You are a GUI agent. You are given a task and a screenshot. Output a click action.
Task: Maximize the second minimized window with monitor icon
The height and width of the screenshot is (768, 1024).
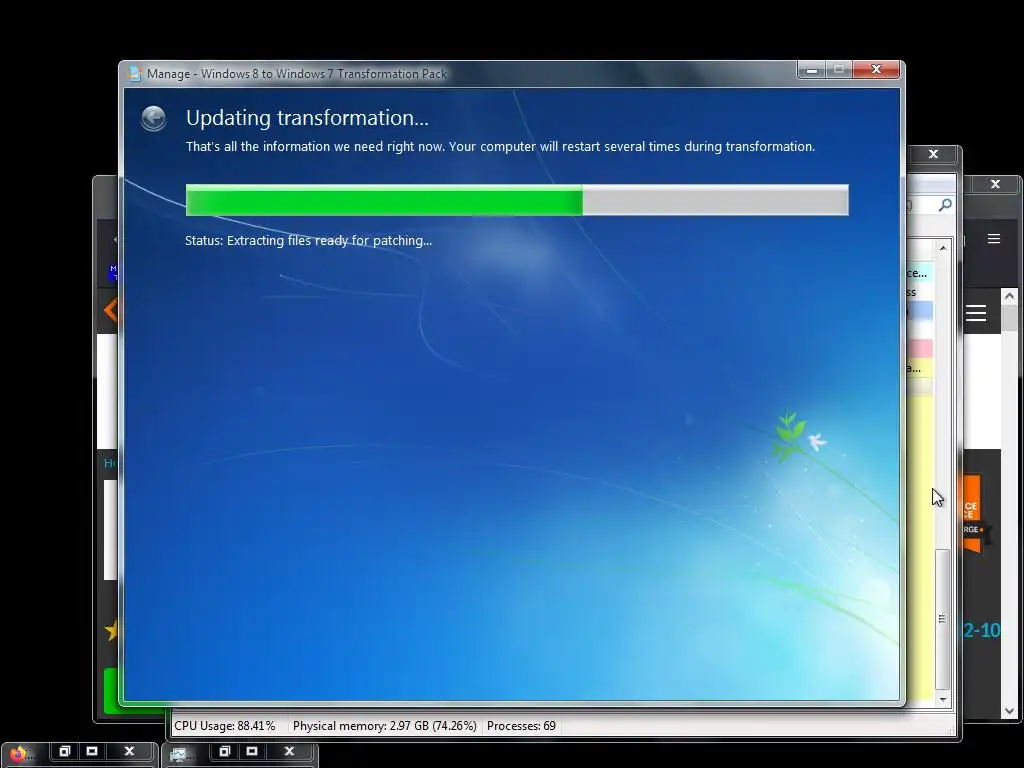tap(252, 751)
